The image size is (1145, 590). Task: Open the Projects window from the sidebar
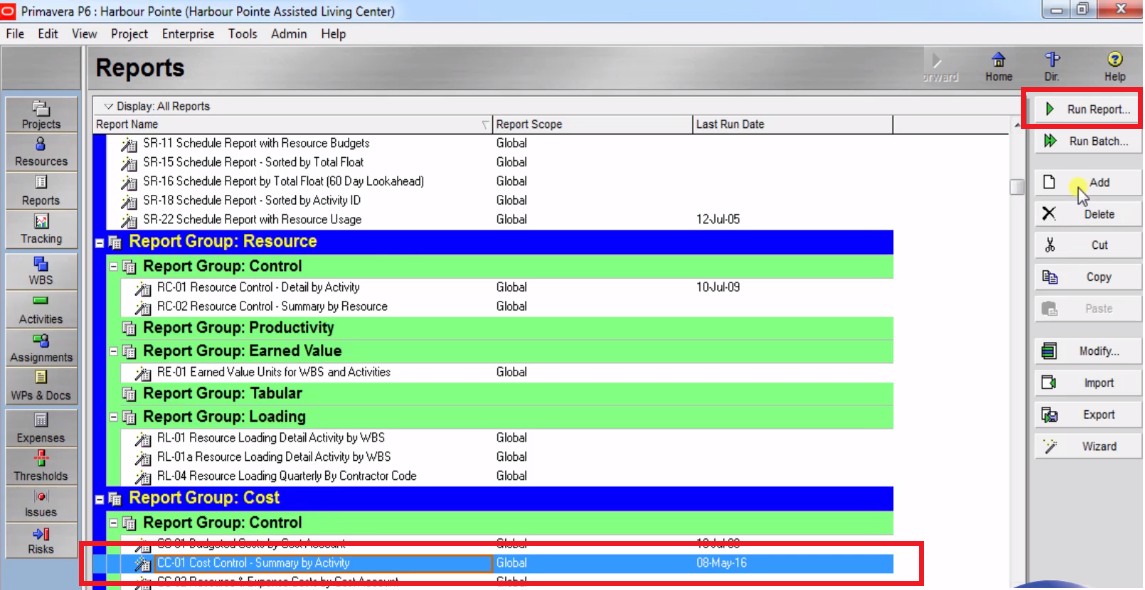(x=40, y=113)
